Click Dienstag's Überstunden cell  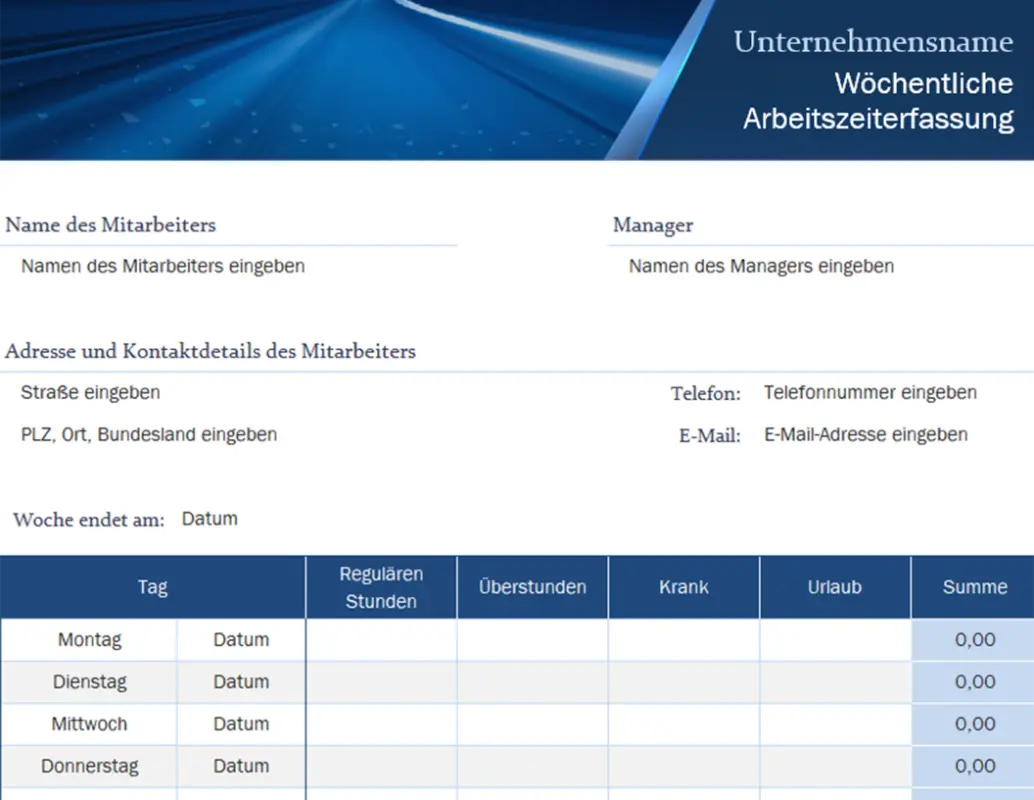[x=532, y=682]
